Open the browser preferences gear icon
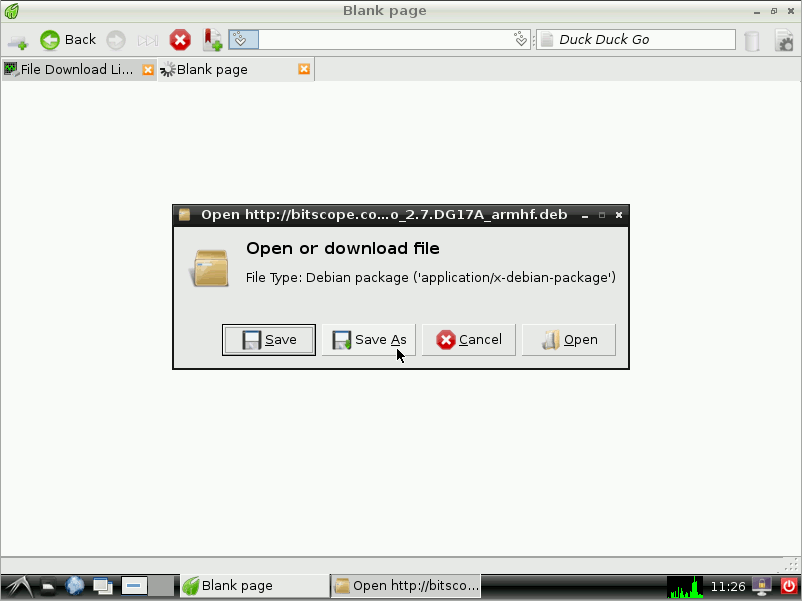The width and height of the screenshot is (802, 601). coord(786,40)
